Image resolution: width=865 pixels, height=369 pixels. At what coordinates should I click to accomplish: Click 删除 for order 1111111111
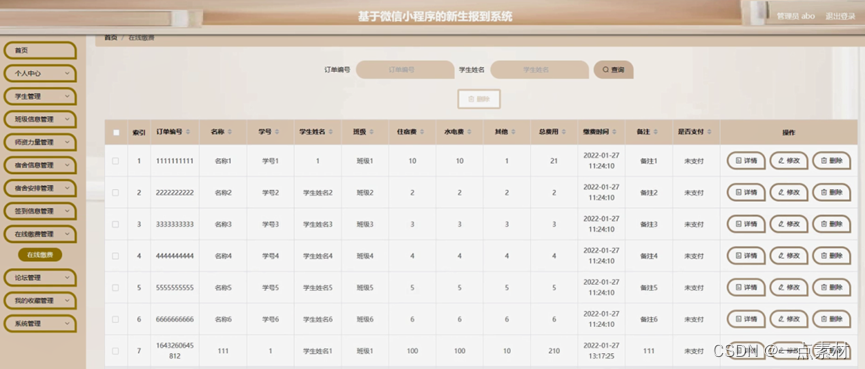(x=831, y=161)
